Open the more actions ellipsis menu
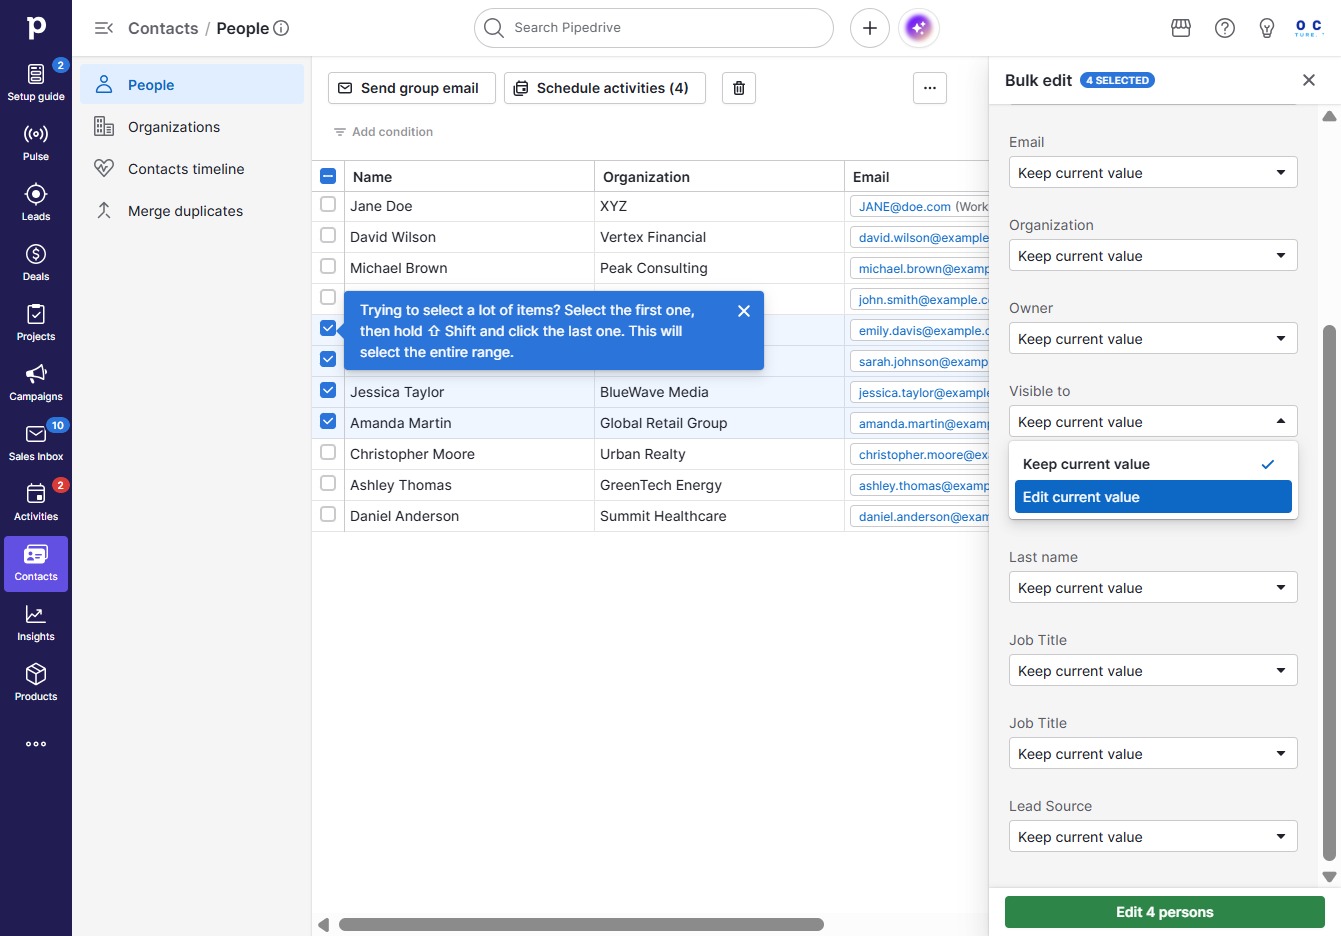Viewport: 1341px width, 936px height. (x=930, y=88)
